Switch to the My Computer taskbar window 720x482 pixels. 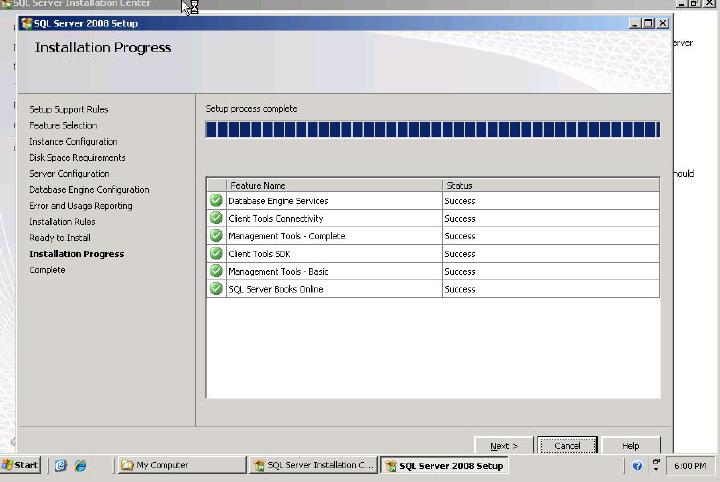click(181, 465)
